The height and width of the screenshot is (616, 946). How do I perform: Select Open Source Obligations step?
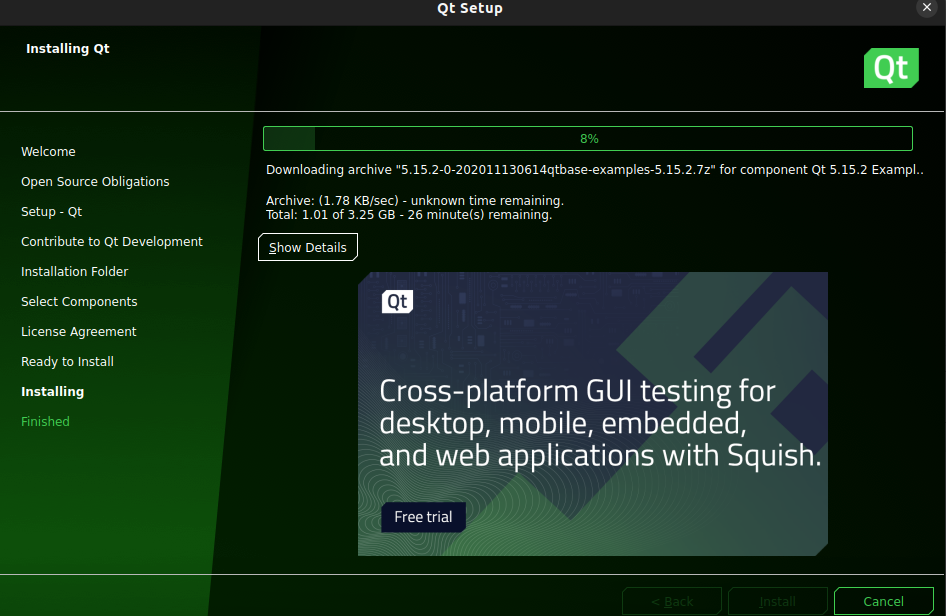(x=95, y=182)
